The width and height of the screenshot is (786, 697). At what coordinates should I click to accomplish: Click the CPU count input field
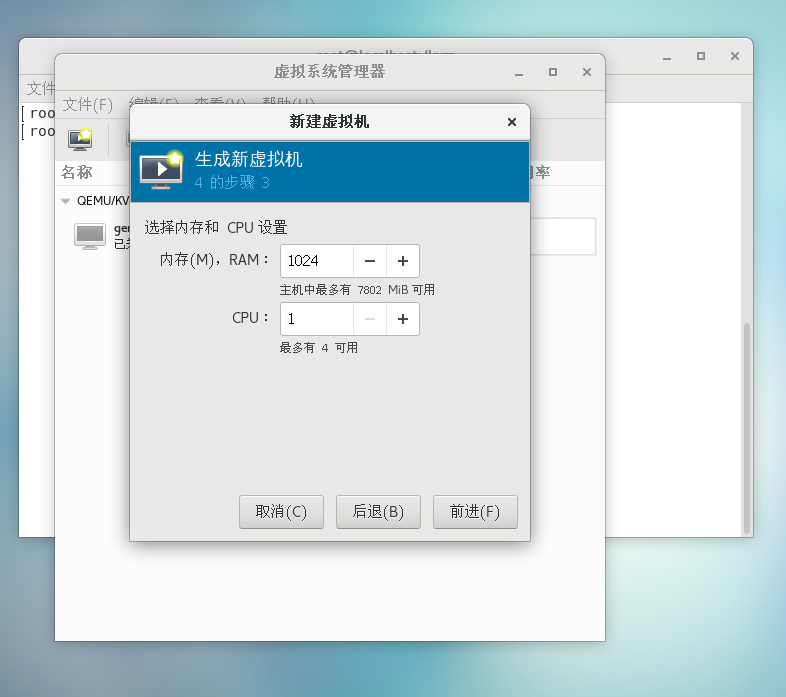(x=316, y=319)
